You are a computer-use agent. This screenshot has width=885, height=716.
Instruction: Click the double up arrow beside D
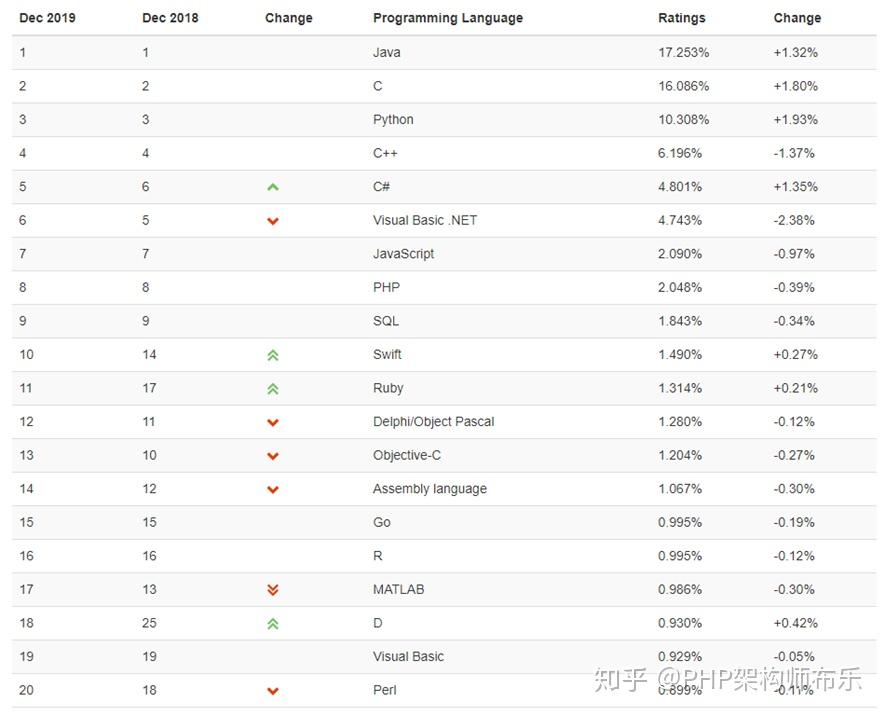tap(272, 624)
